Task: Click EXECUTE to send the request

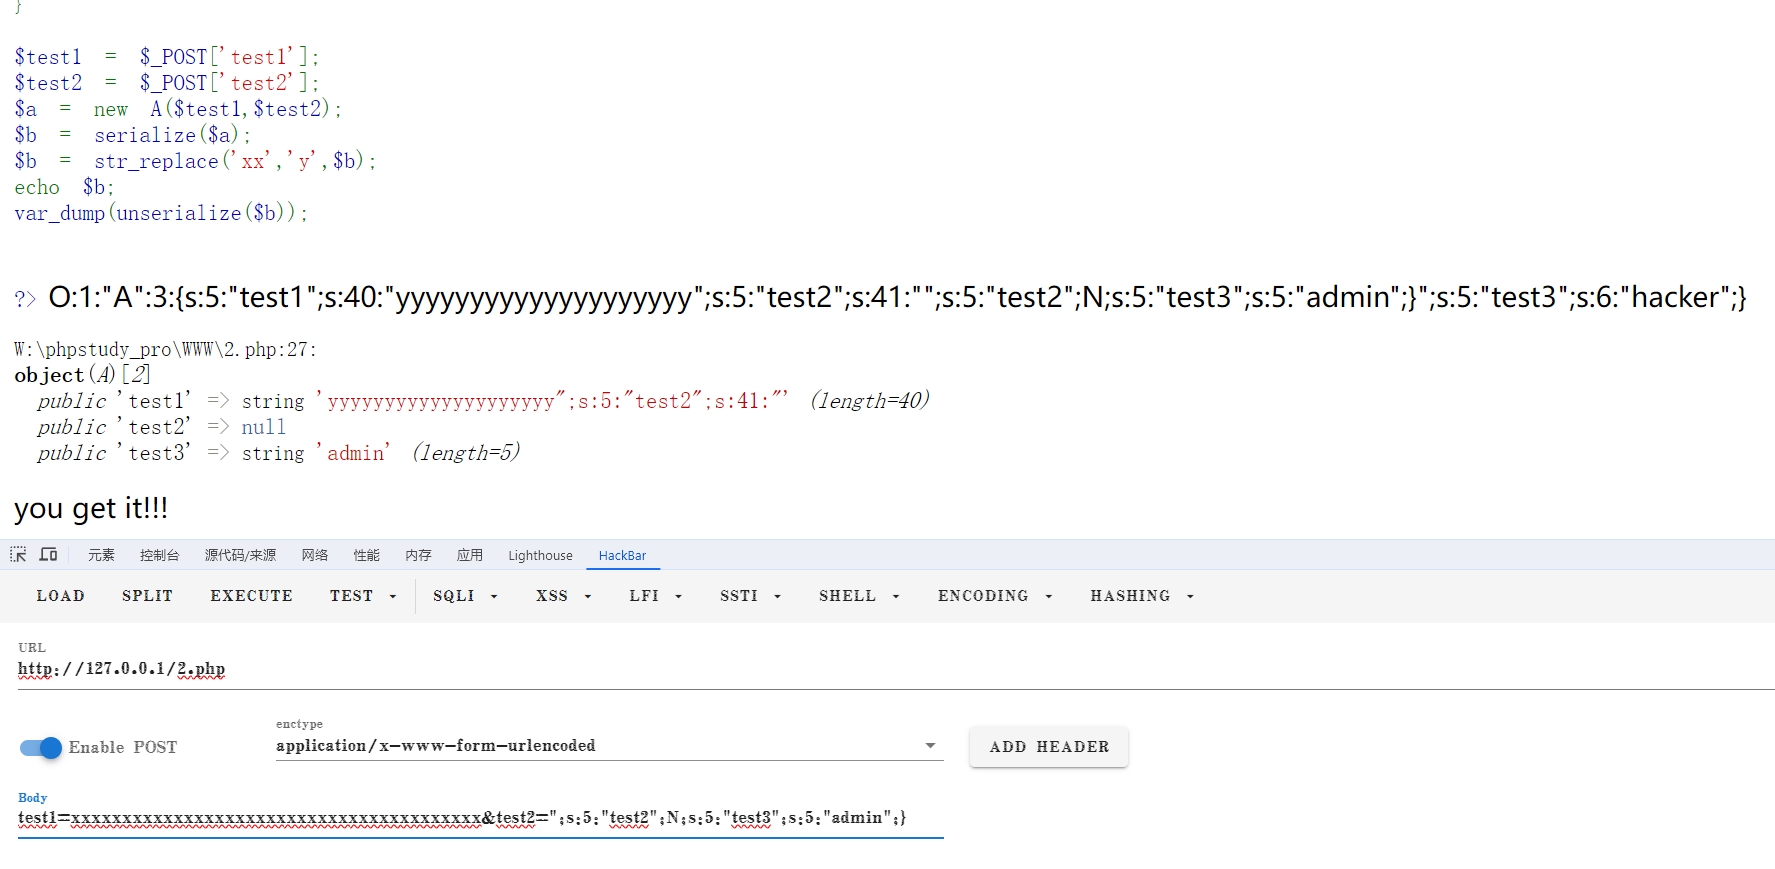Action: [x=251, y=596]
